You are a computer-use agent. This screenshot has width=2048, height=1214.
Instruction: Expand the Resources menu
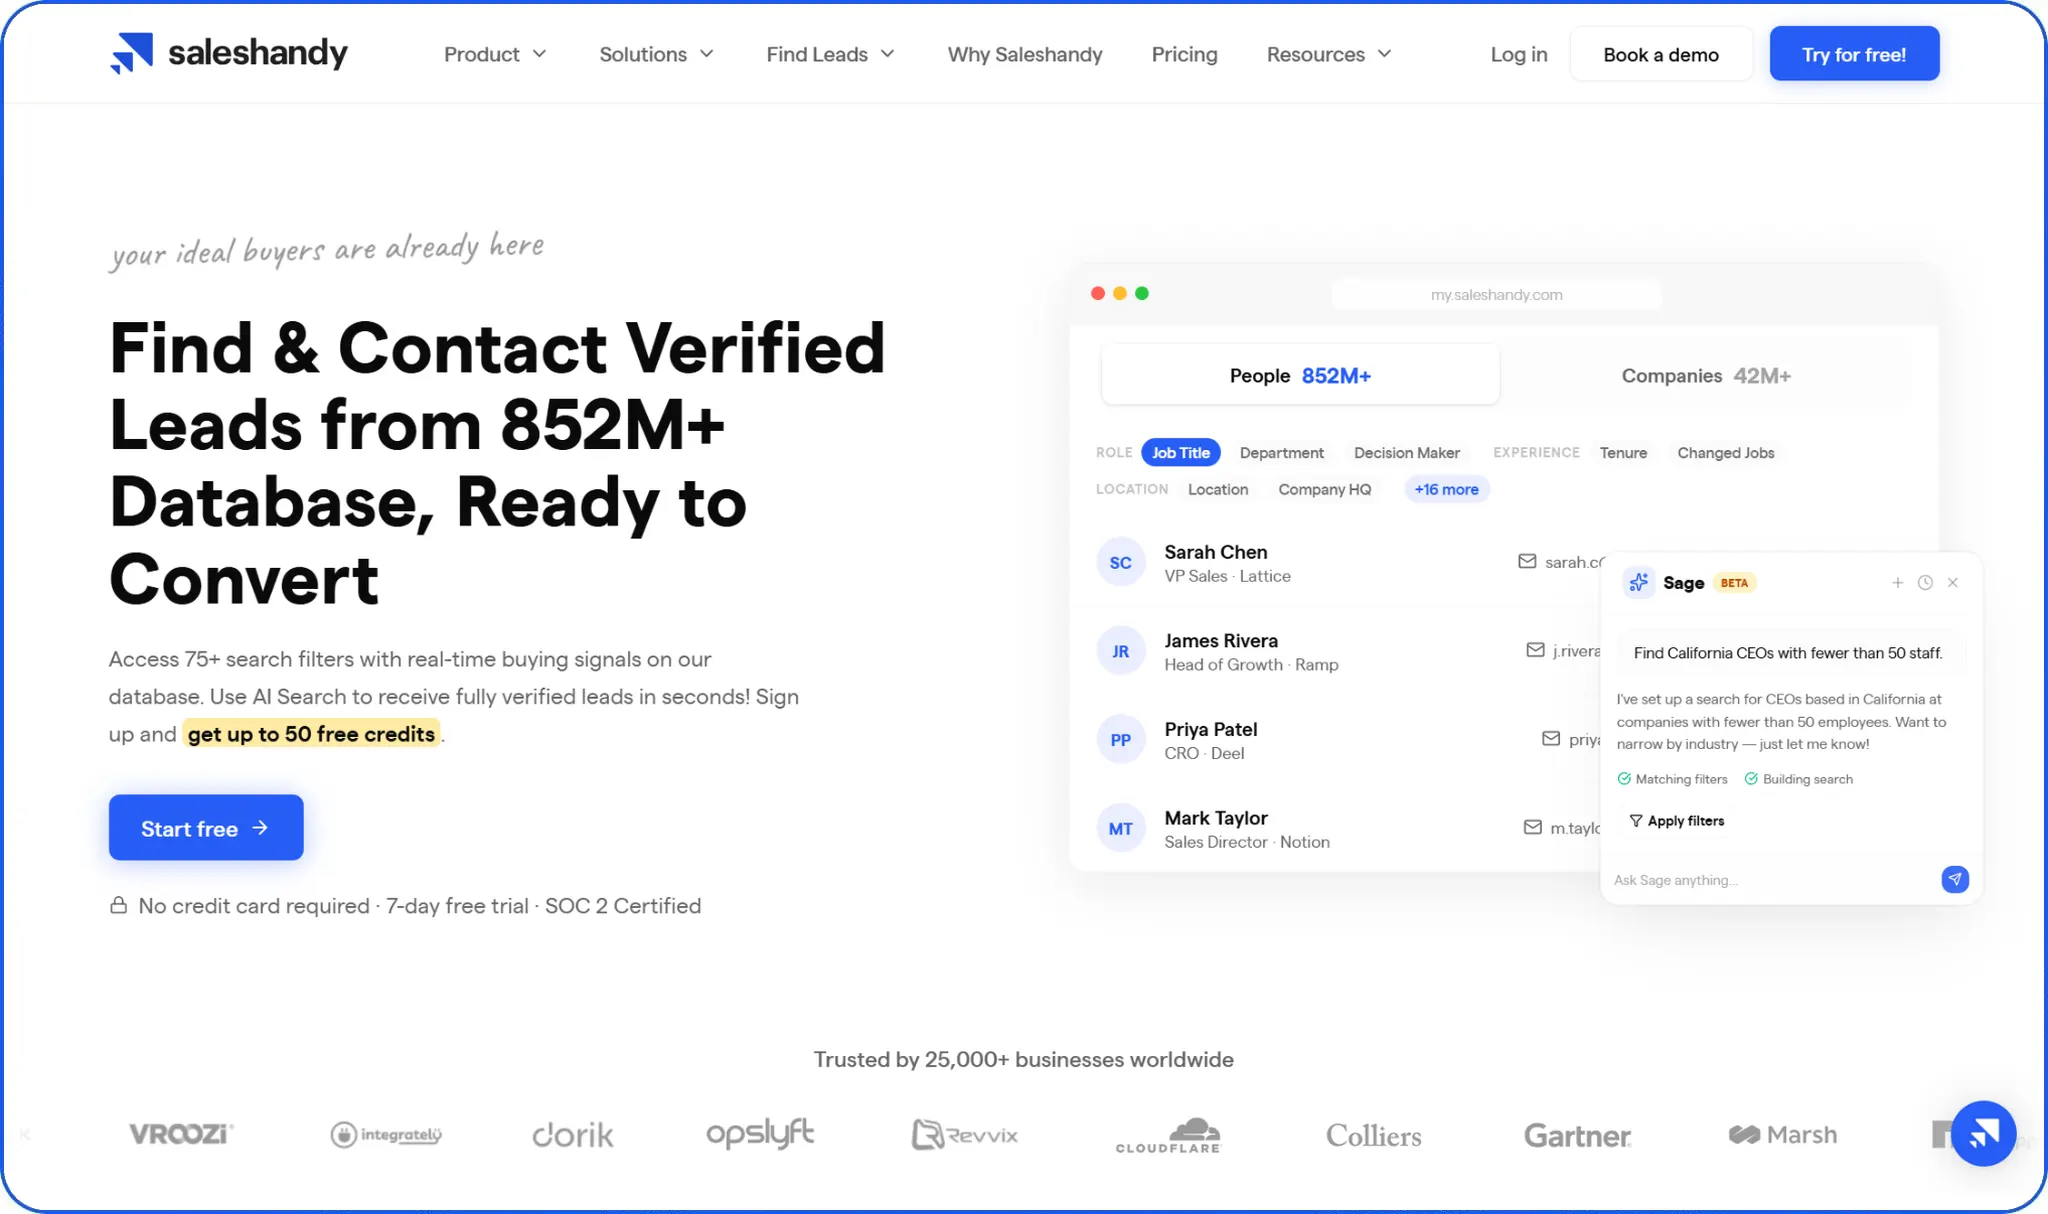(1329, 54)
